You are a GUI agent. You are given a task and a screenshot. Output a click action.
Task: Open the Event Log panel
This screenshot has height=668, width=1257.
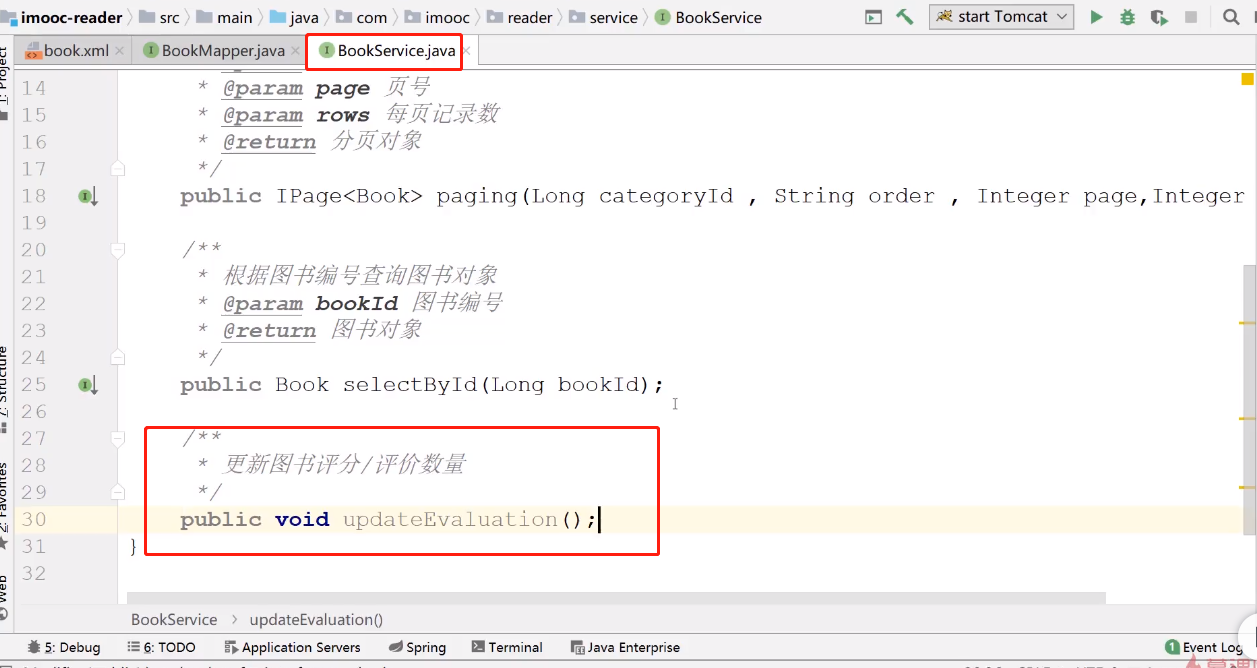click(x=1204, y=647)
